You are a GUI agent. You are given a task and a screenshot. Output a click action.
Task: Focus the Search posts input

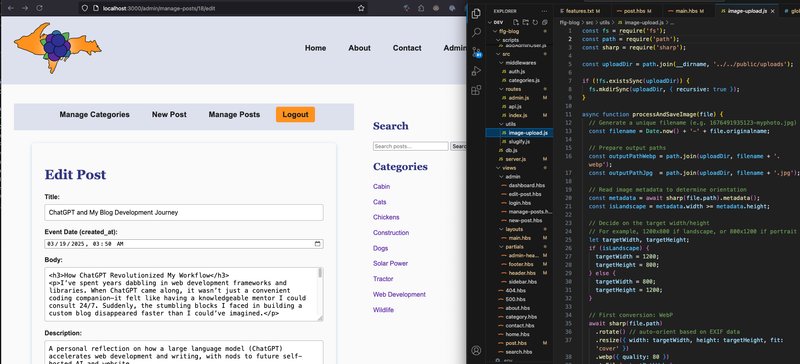[x=411, y=147]
